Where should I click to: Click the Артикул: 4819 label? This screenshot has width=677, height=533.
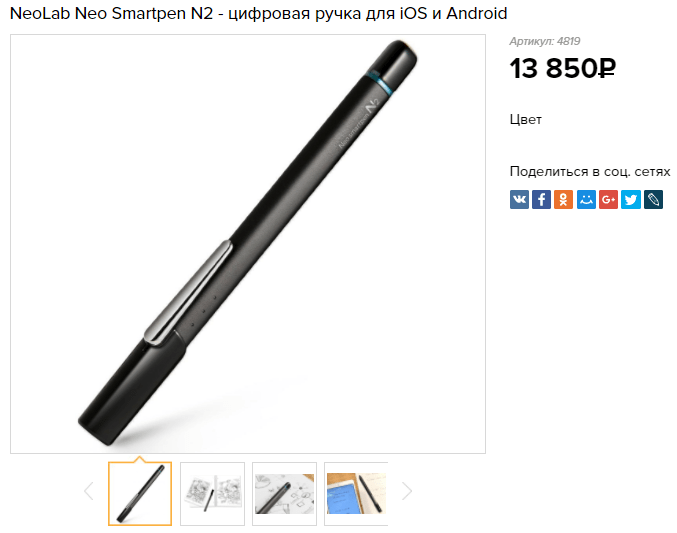(545, 41)
